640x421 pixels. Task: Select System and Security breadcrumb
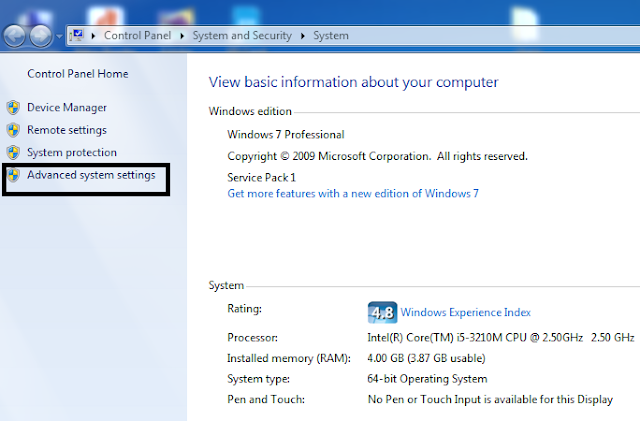[242, 36]
